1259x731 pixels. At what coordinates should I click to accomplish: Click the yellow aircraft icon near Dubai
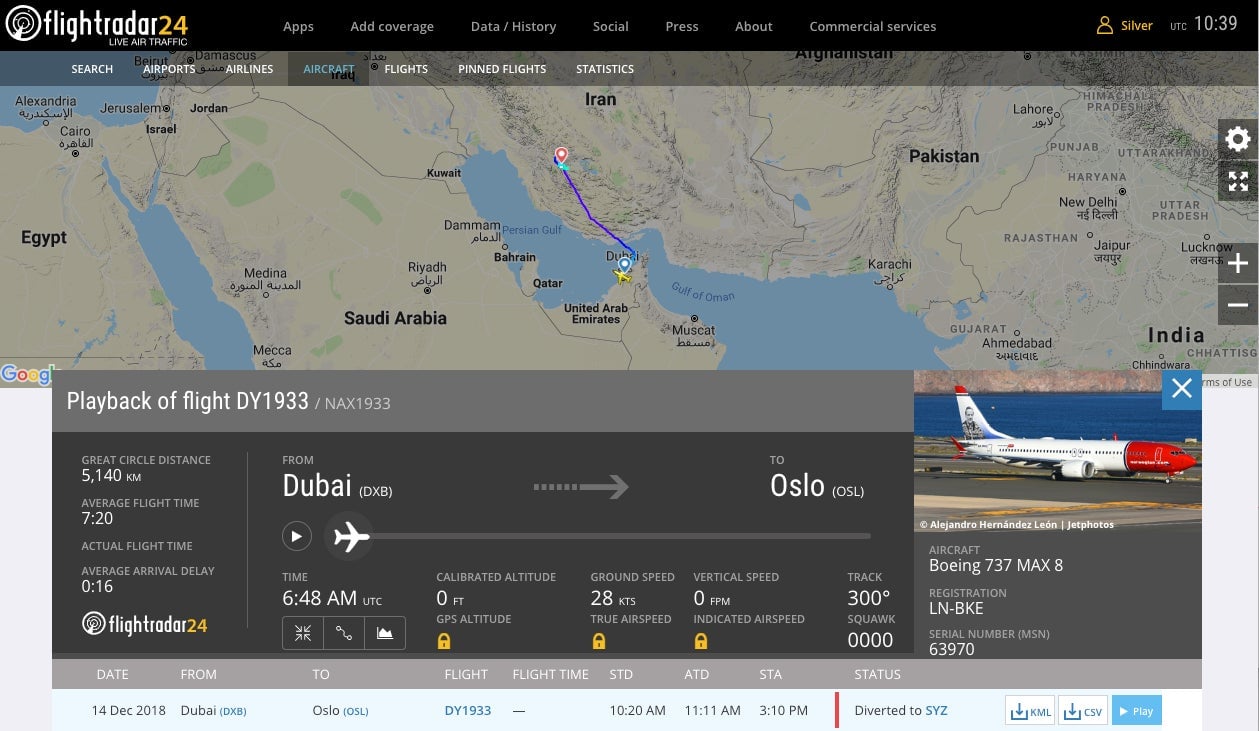pos(624,277)
